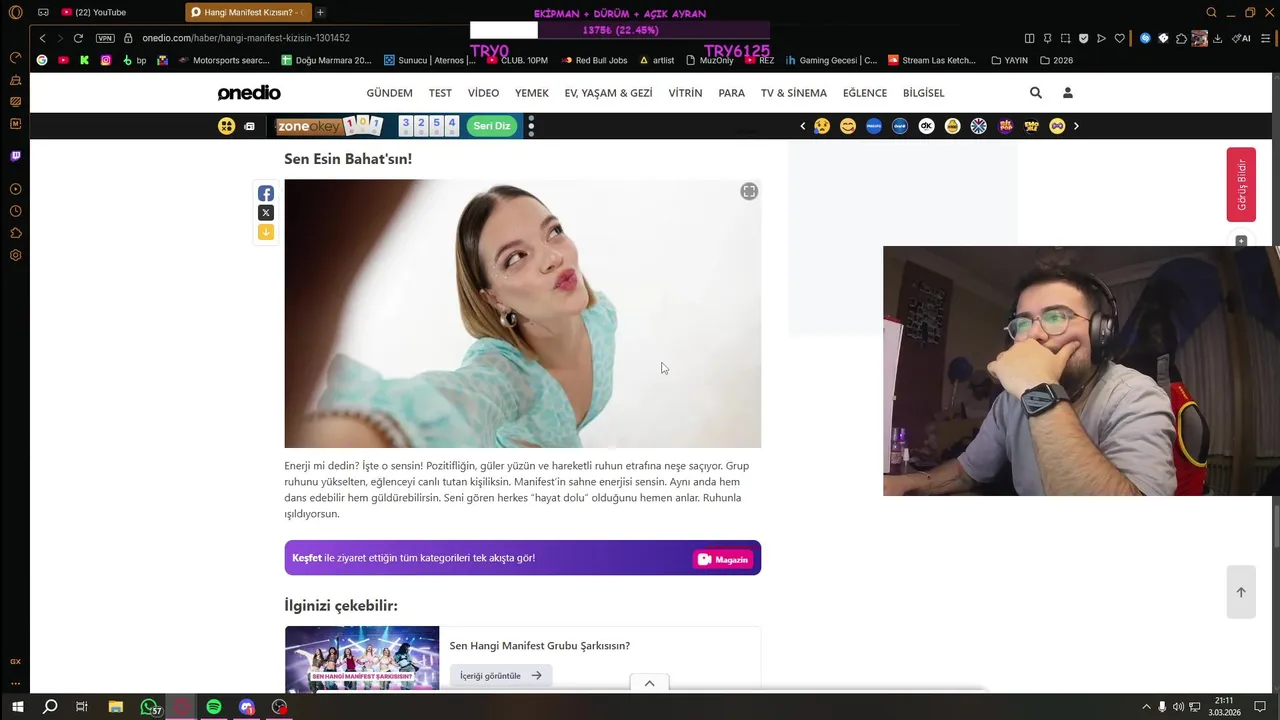Viewport: 1280px width, 720px height.
Task: Reload the onedio page
Action: 78,38
